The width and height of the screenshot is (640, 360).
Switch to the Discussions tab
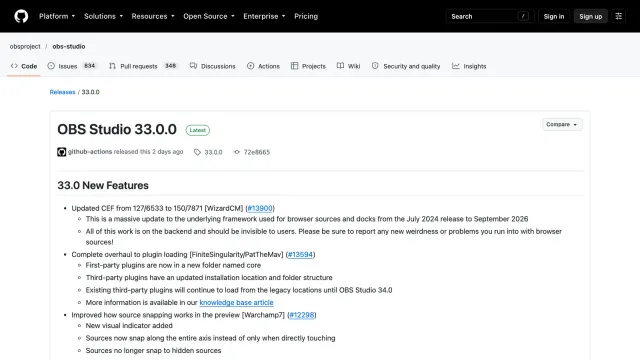tap(212, 66)
